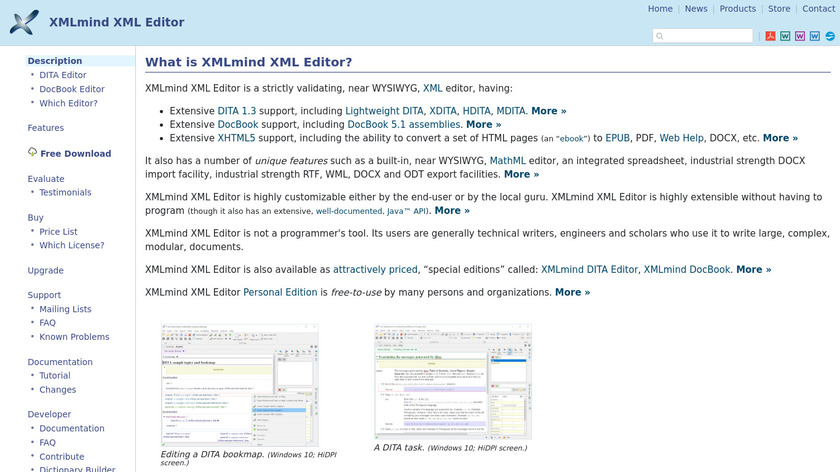Follow the HDITA link

(476, 111)
